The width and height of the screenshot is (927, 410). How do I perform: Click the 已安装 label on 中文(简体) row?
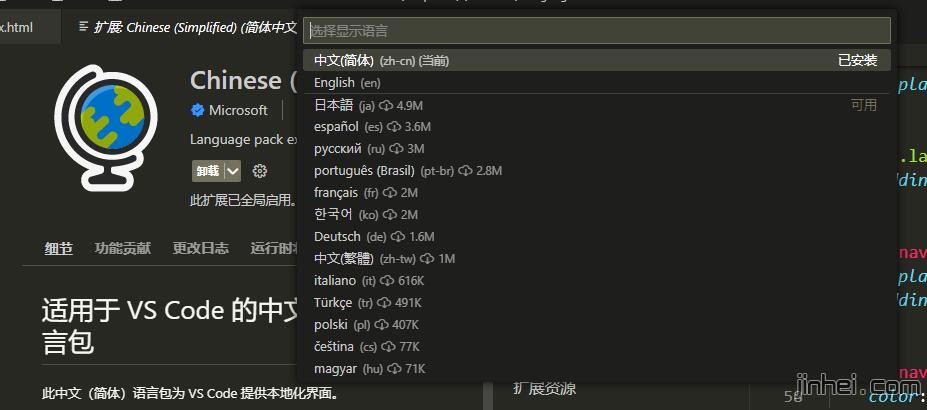(x=857, y=60)
